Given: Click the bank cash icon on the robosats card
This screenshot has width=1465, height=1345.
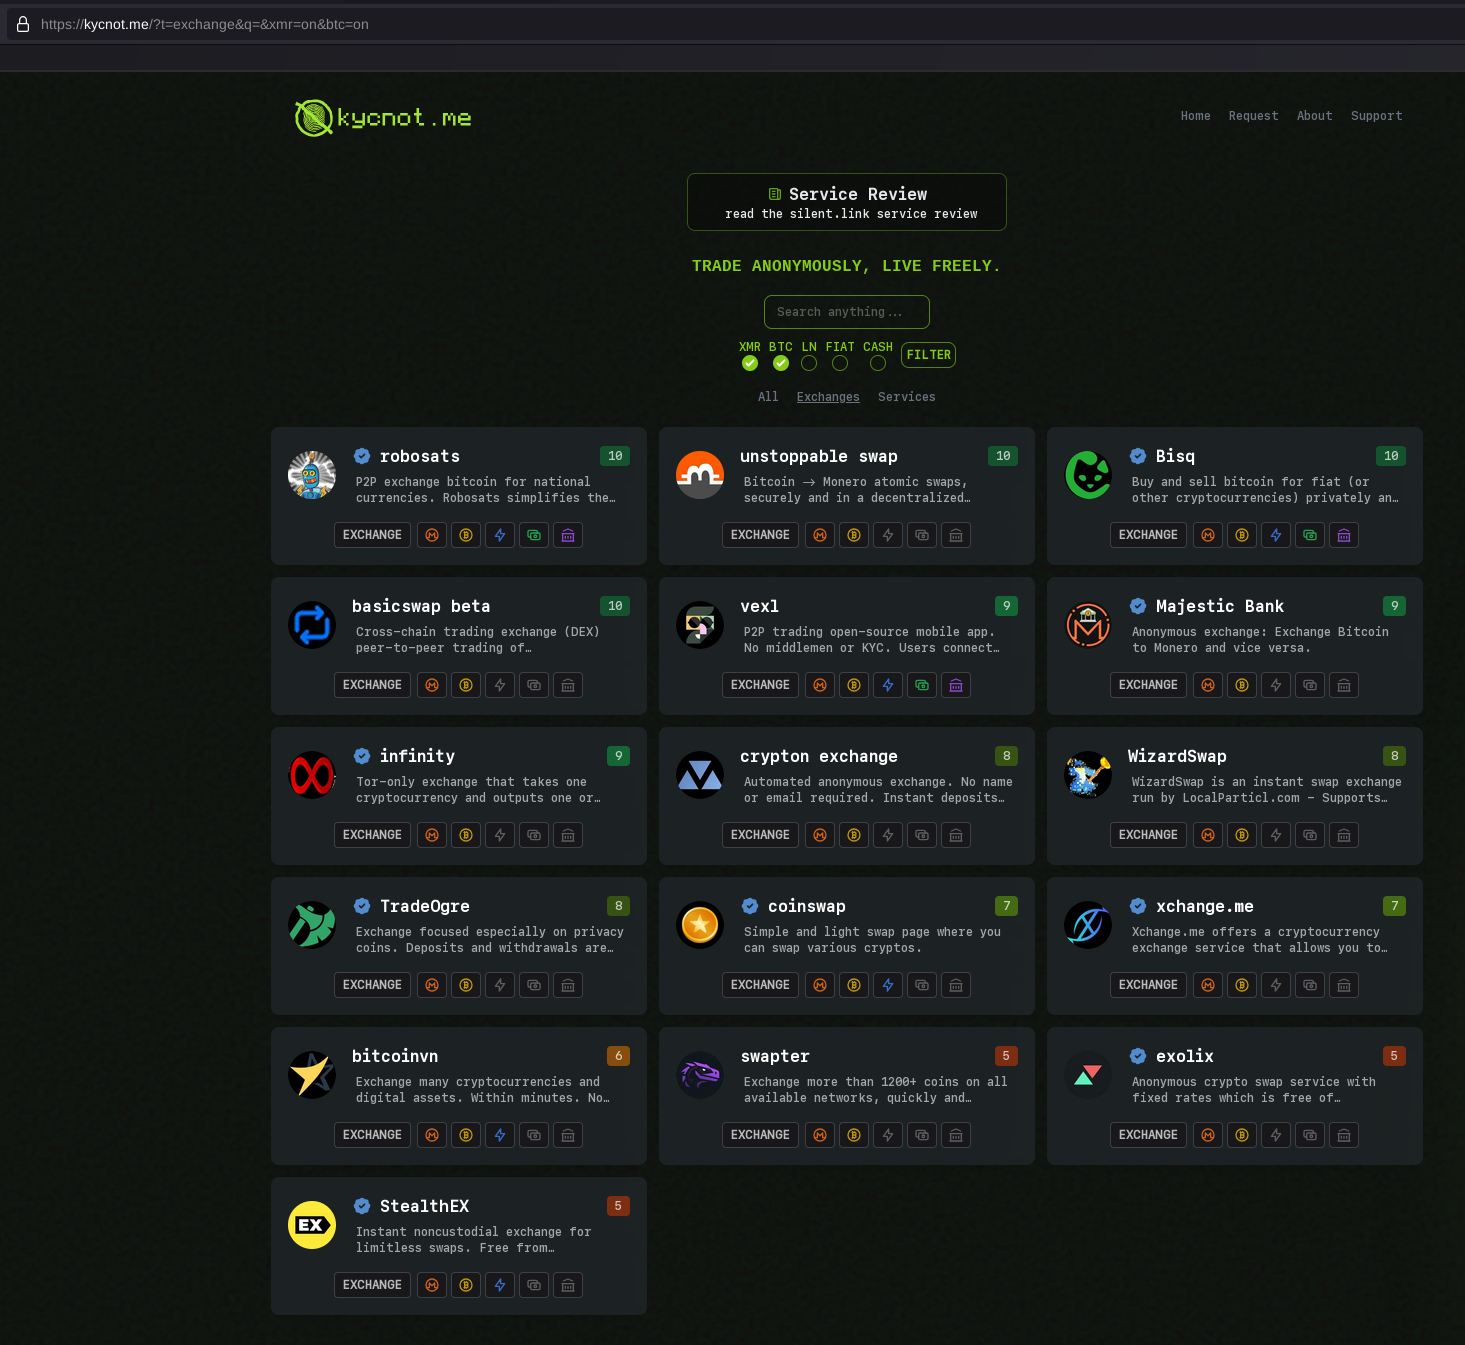Looking at the screenshot, I should (568, 535).
